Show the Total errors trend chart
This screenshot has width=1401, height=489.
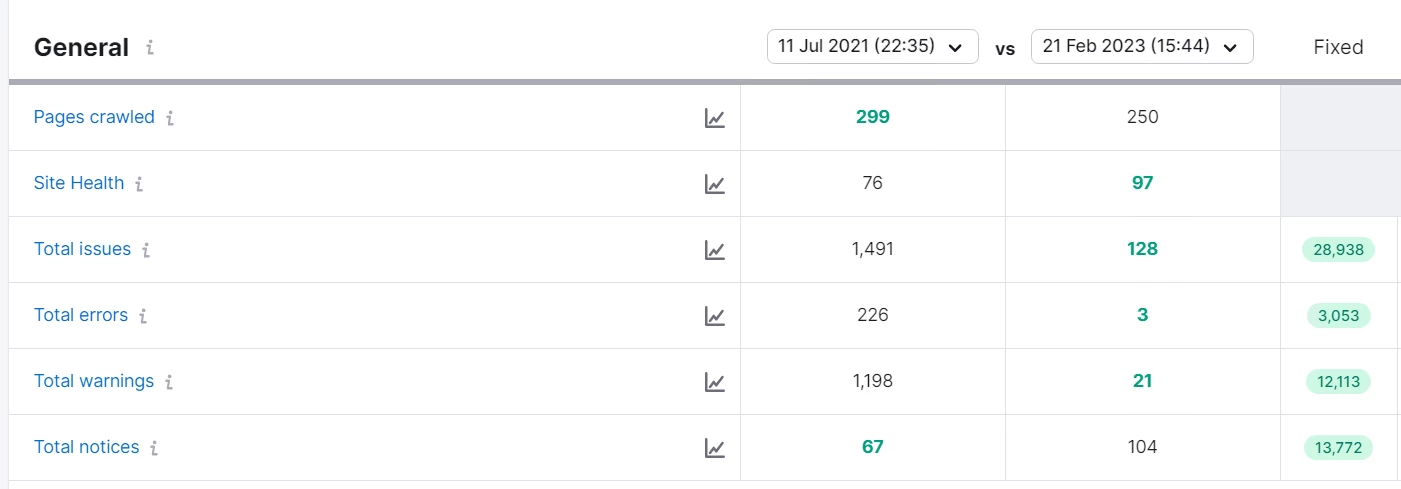point(714,316)
